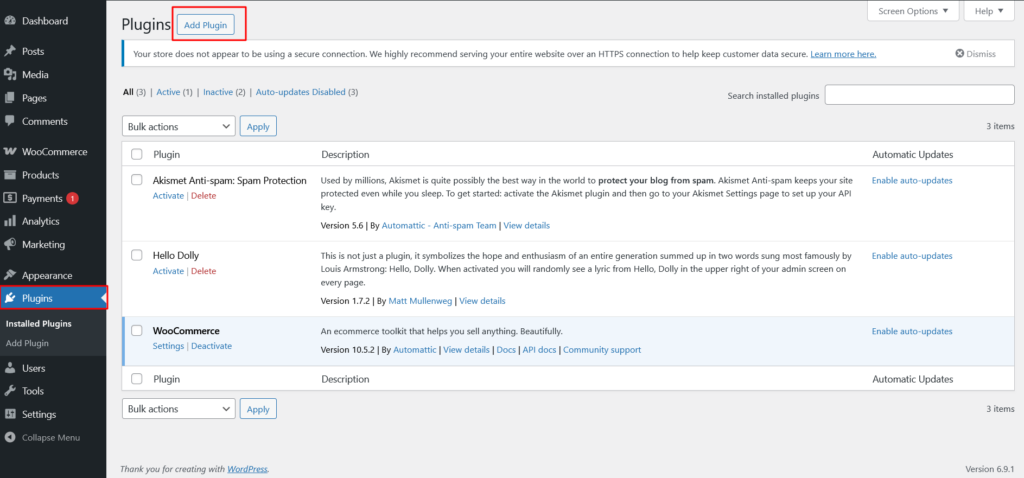This screenshot has height=478, width=1024.
Task: Expand the Help tab dropdown
Action: (x=988, y=11)
